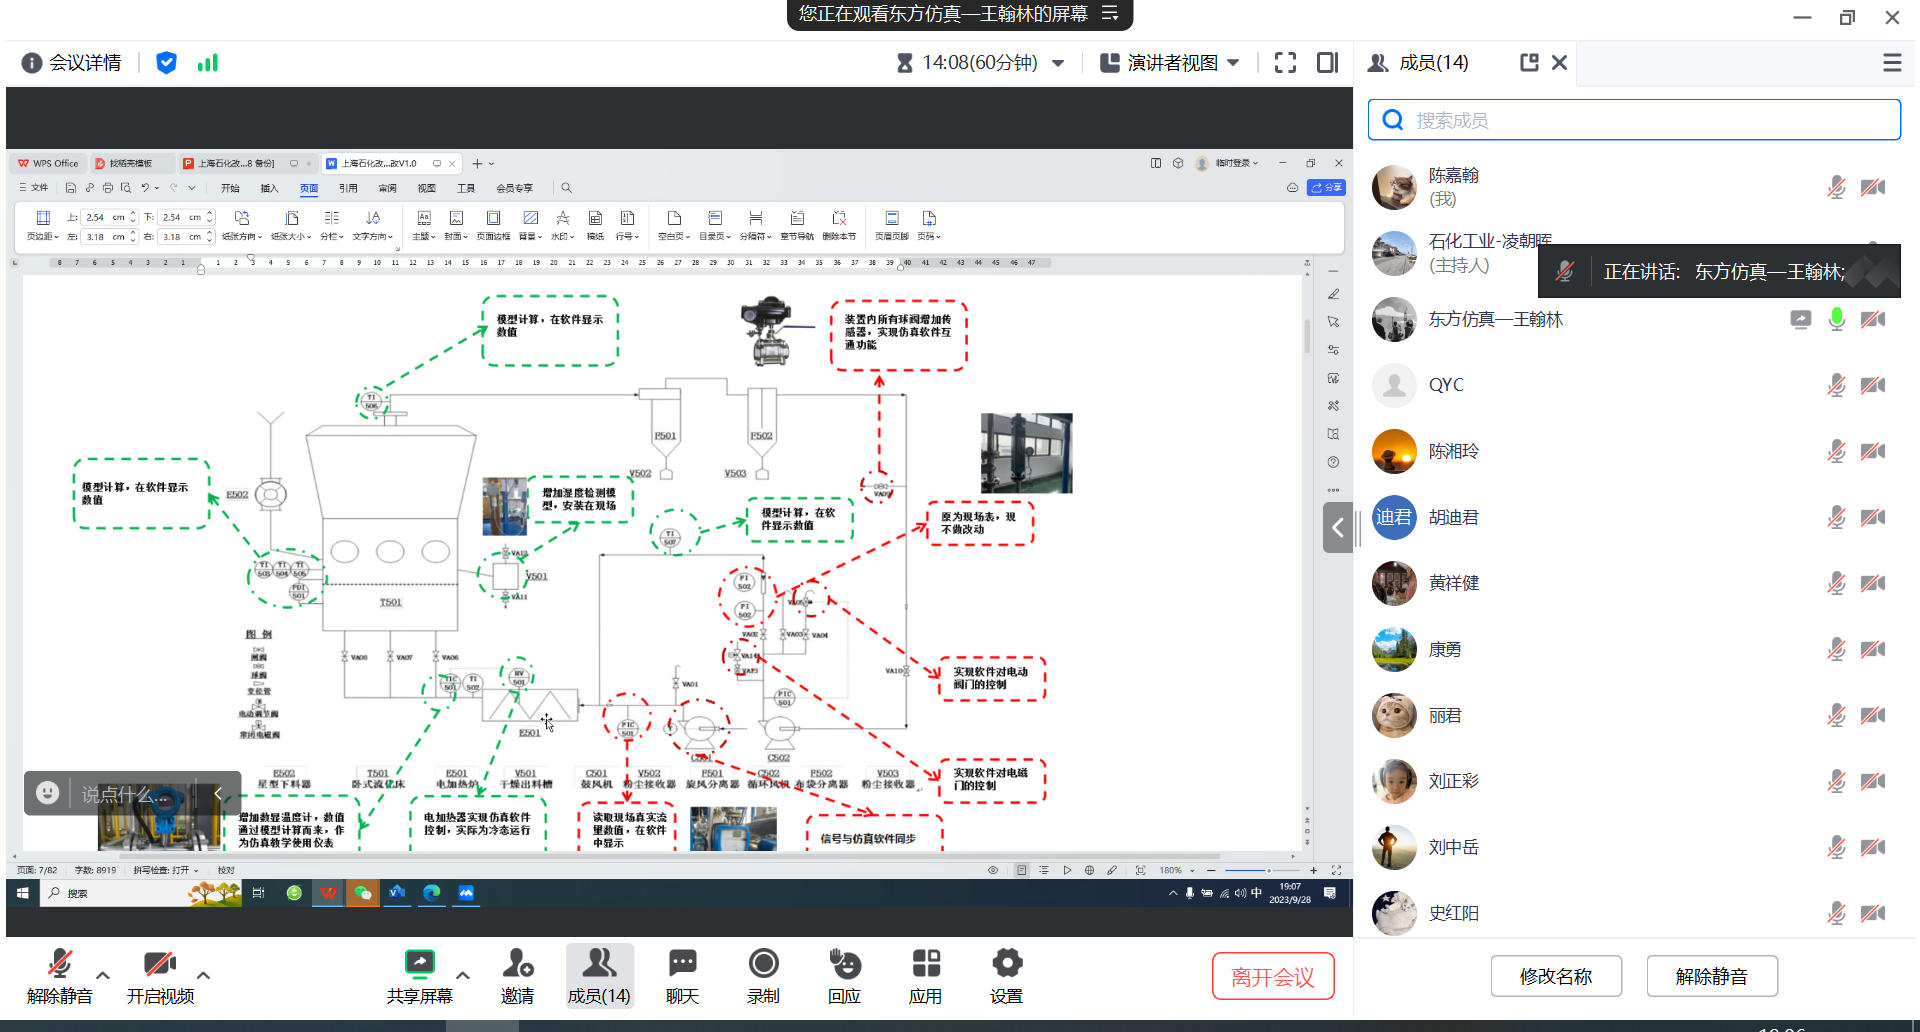The height and width of the screenshot is (1032, 1920).
Task: Unmute microphone via 解除静音 toolbar toggle
Action: tap(59, 976)
